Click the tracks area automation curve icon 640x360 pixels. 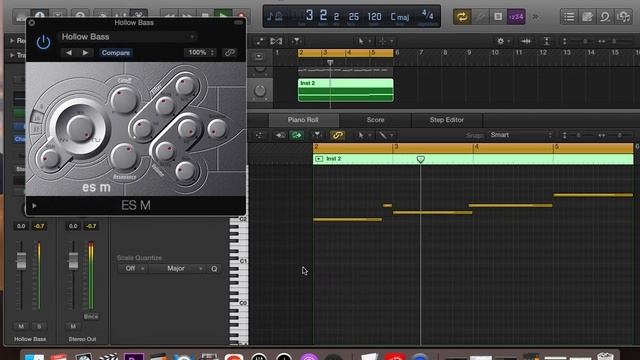pos(260,41)
